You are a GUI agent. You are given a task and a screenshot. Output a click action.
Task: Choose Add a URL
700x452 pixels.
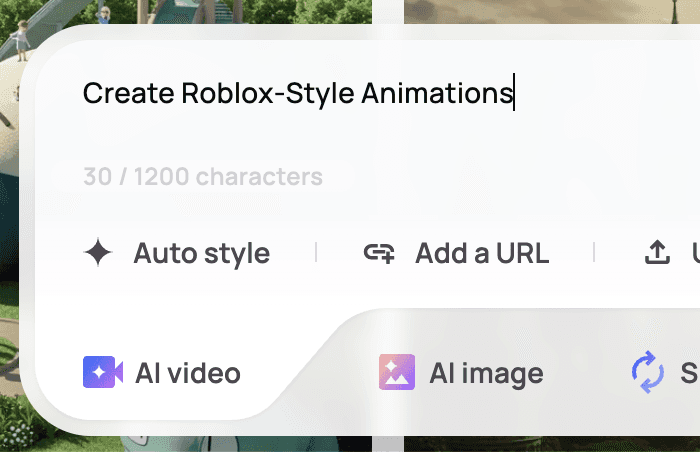[456, 253]
